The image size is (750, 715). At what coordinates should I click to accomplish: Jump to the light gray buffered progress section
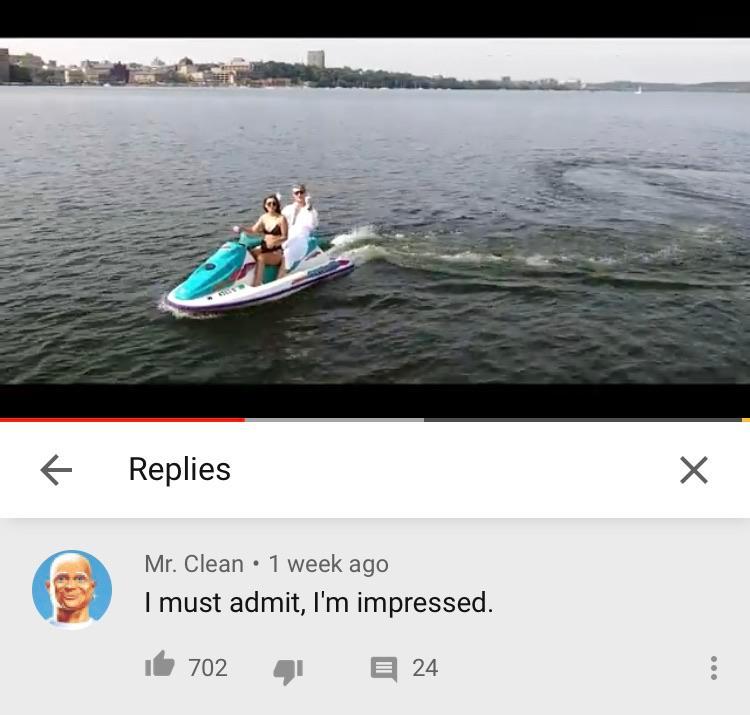tap(334, 420)
